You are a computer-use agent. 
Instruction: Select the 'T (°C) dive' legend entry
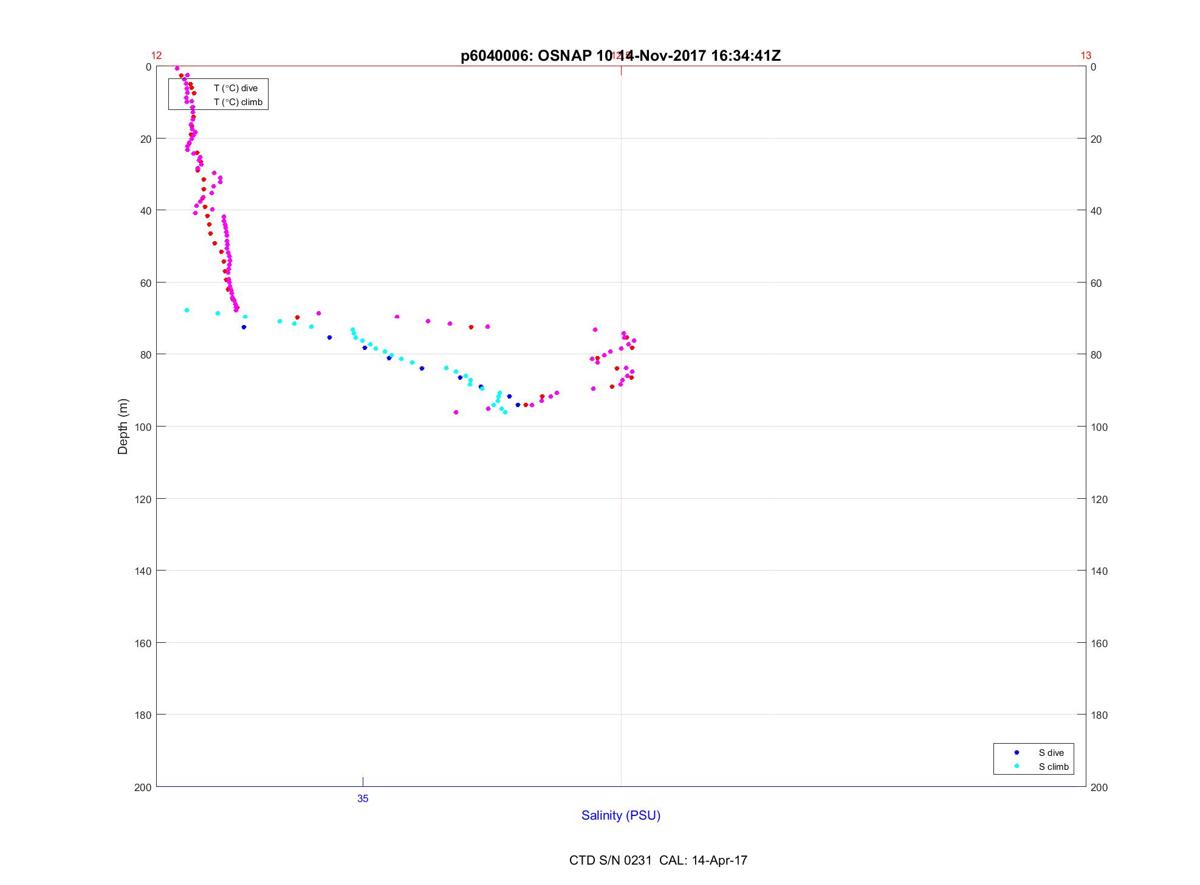point(235,88)
